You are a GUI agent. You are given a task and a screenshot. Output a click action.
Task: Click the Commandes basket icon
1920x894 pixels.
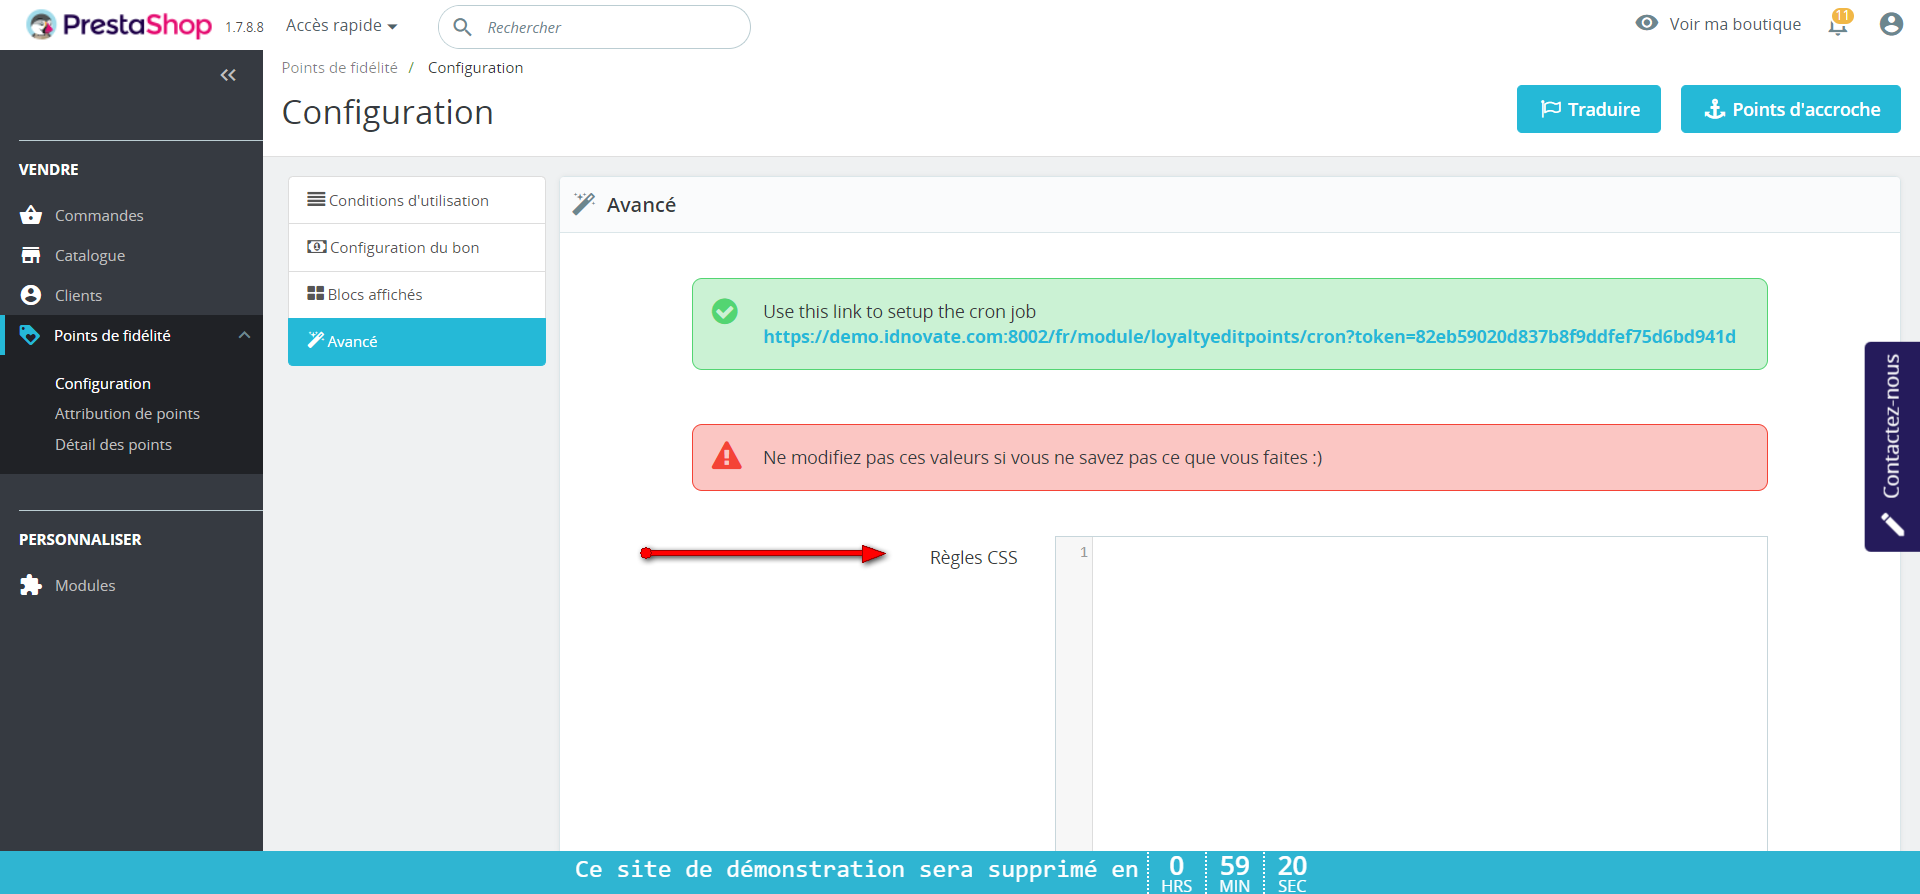[x=31, y=215]
